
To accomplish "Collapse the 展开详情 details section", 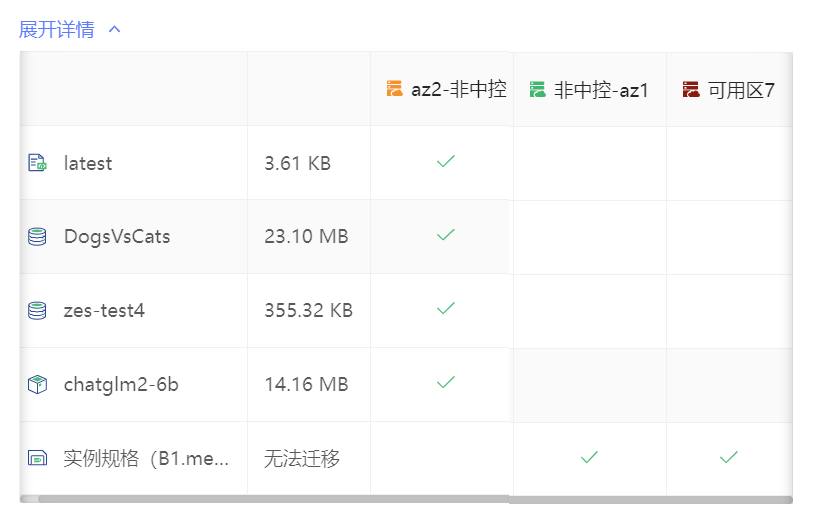I will [x=57, y=30].
